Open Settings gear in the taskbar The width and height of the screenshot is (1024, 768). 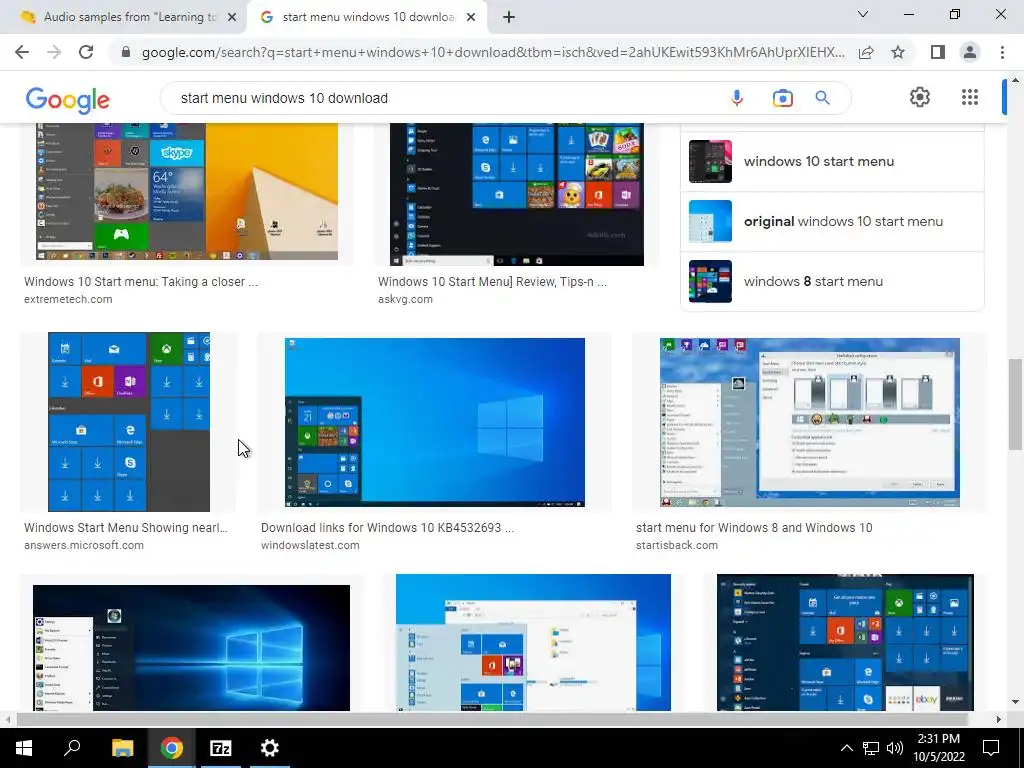click(x=269, y=748)
